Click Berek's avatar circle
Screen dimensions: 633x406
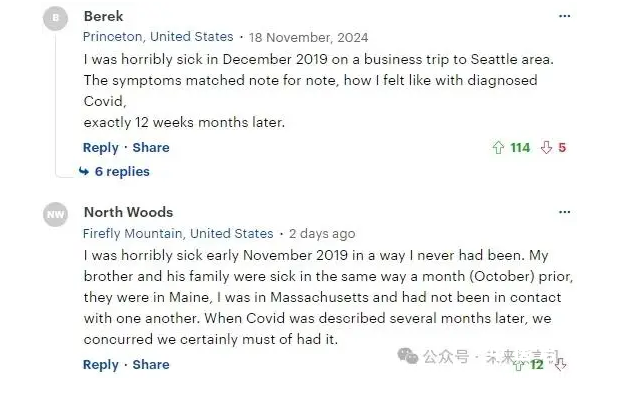[55, 18]
